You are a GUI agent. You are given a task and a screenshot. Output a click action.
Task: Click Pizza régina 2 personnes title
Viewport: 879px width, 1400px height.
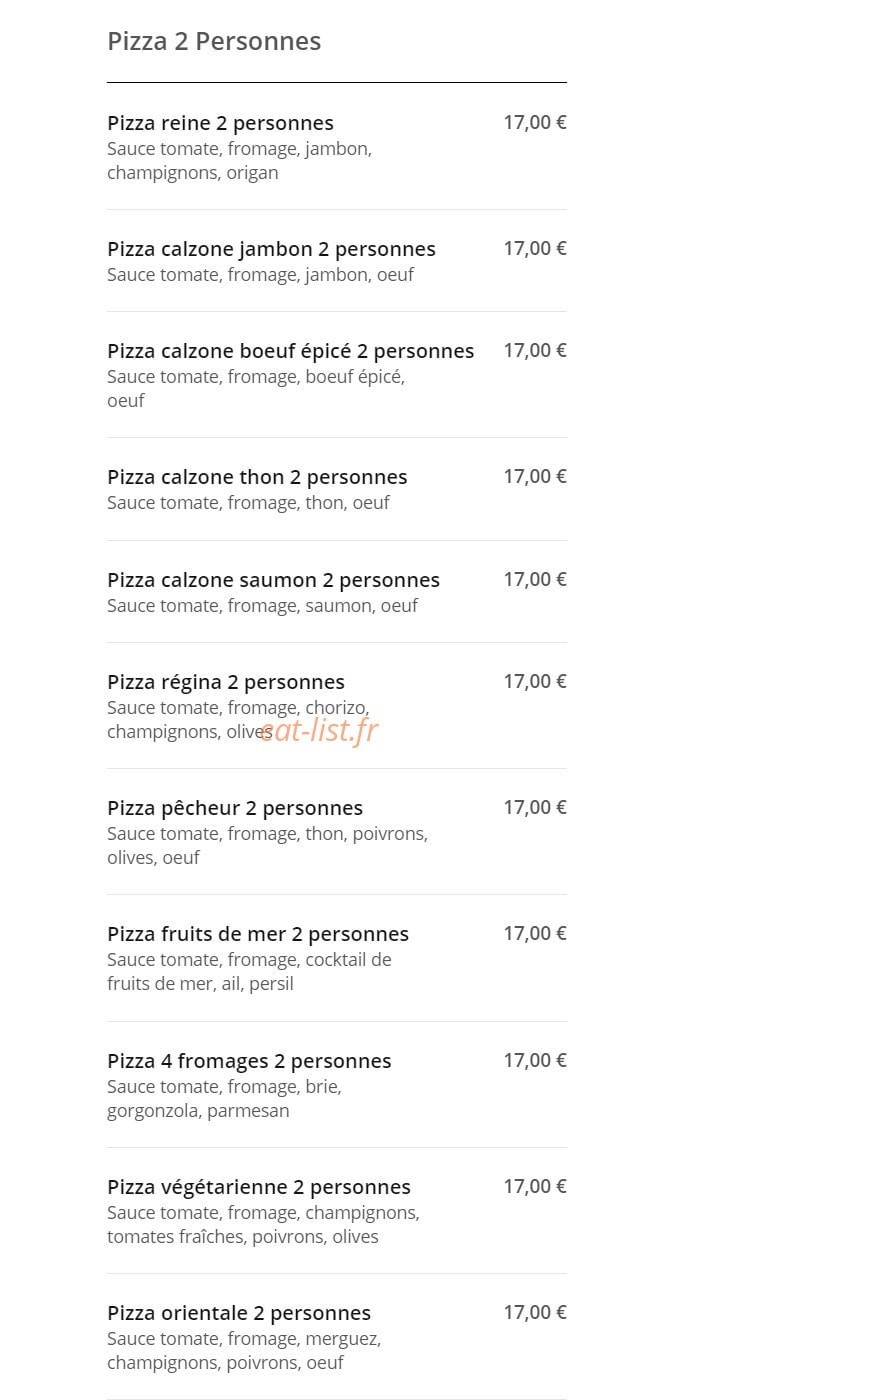(x=226, y=682)
